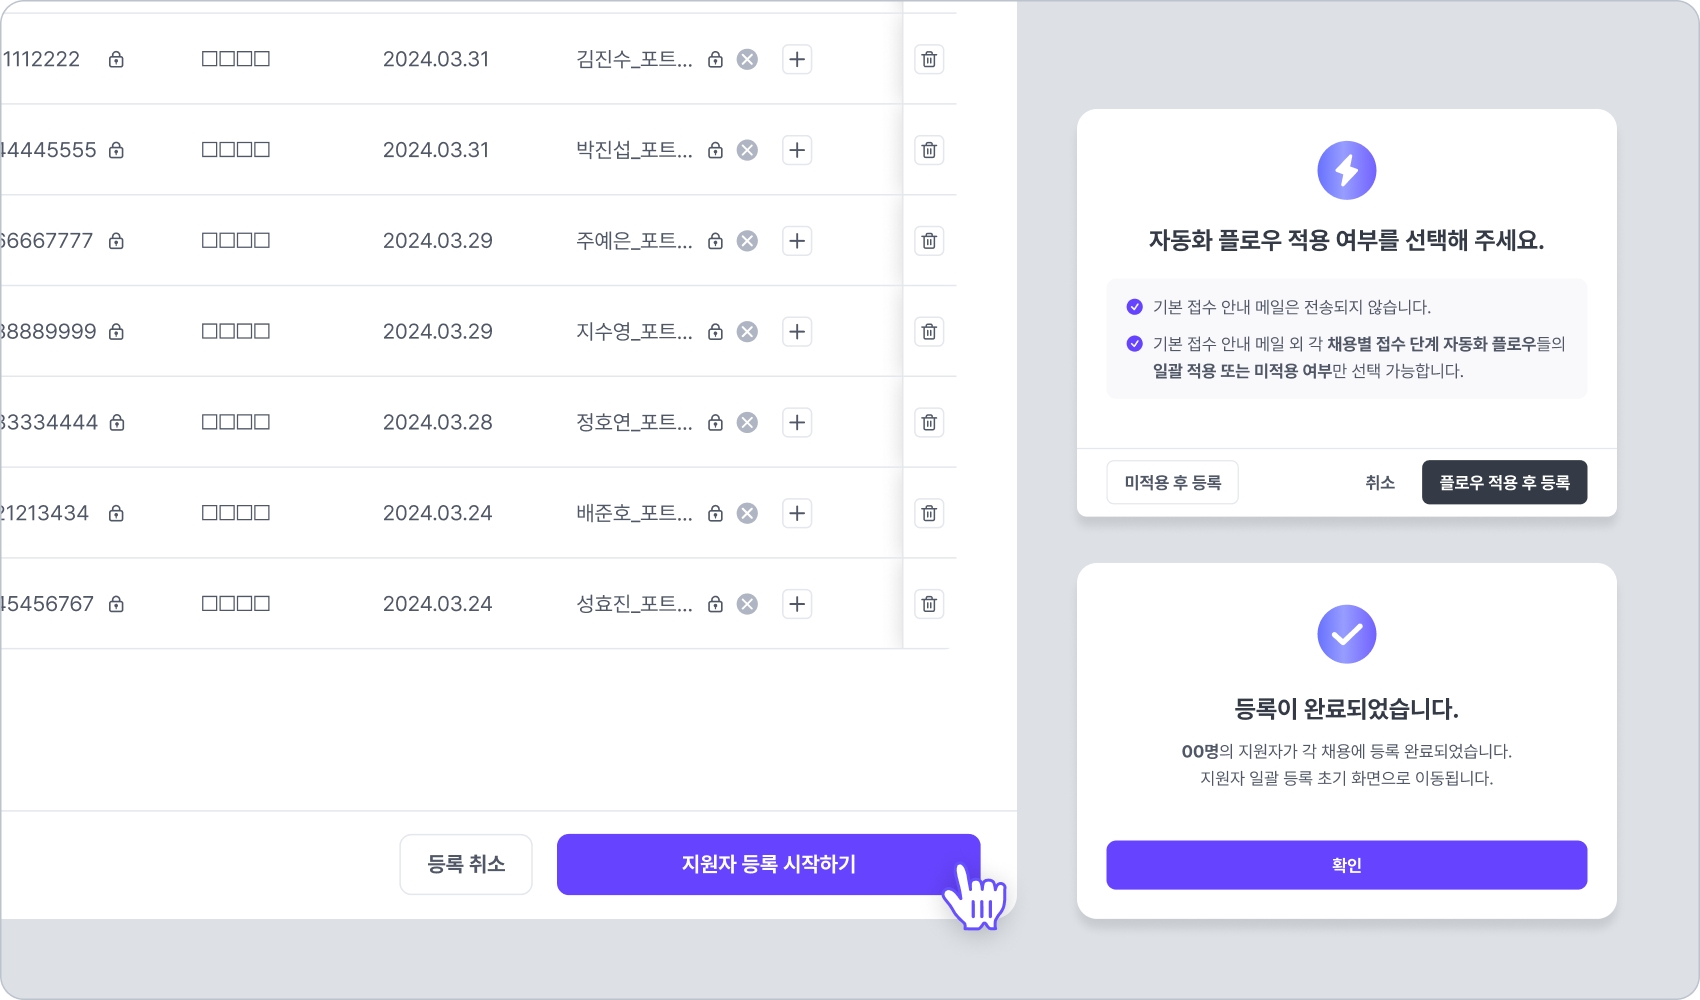
Task: Delete the 성효진 applicant row
Action: click(x=929, y=604)
